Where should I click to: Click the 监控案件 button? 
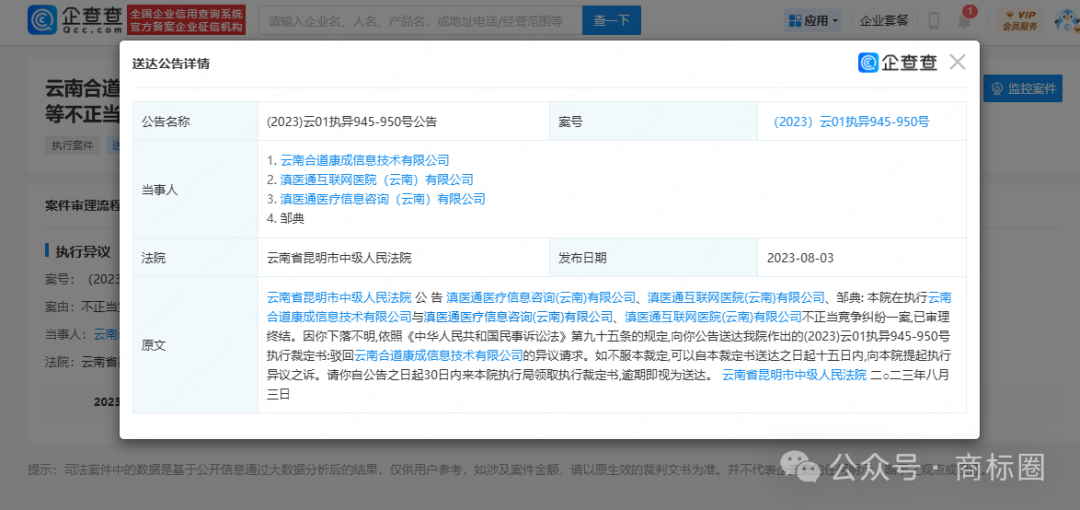(x=1023, y=89)
